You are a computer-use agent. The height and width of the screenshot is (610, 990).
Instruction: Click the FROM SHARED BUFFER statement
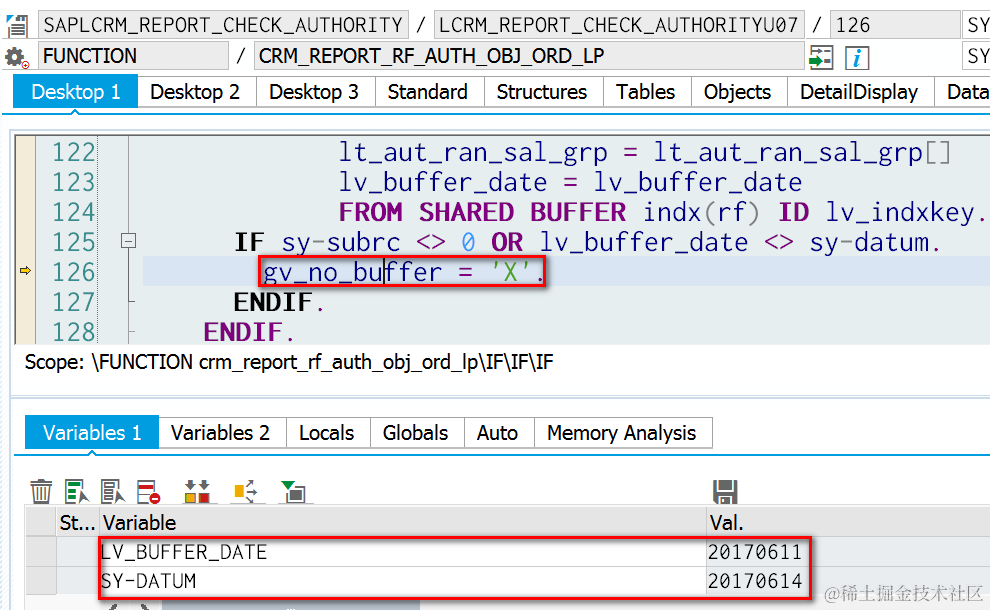click(x=662, y=212)
